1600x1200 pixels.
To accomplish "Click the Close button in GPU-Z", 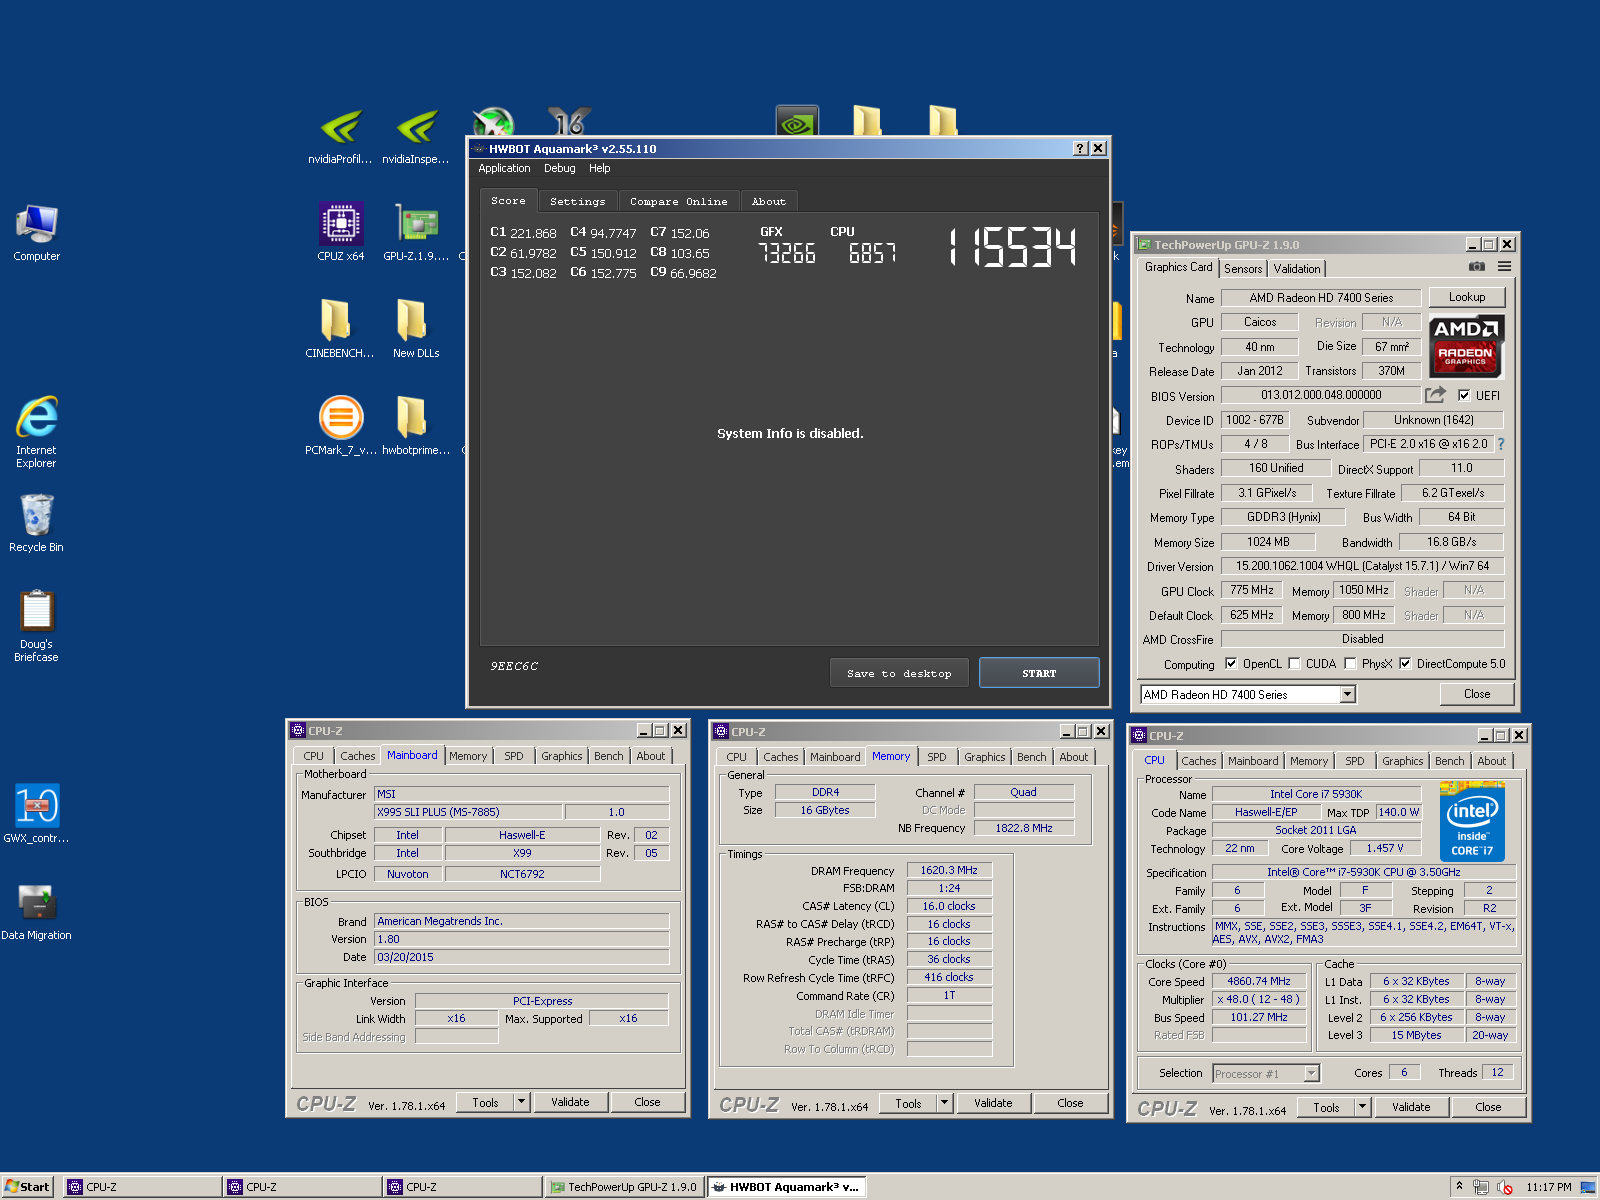I will tap(1477, 694).
